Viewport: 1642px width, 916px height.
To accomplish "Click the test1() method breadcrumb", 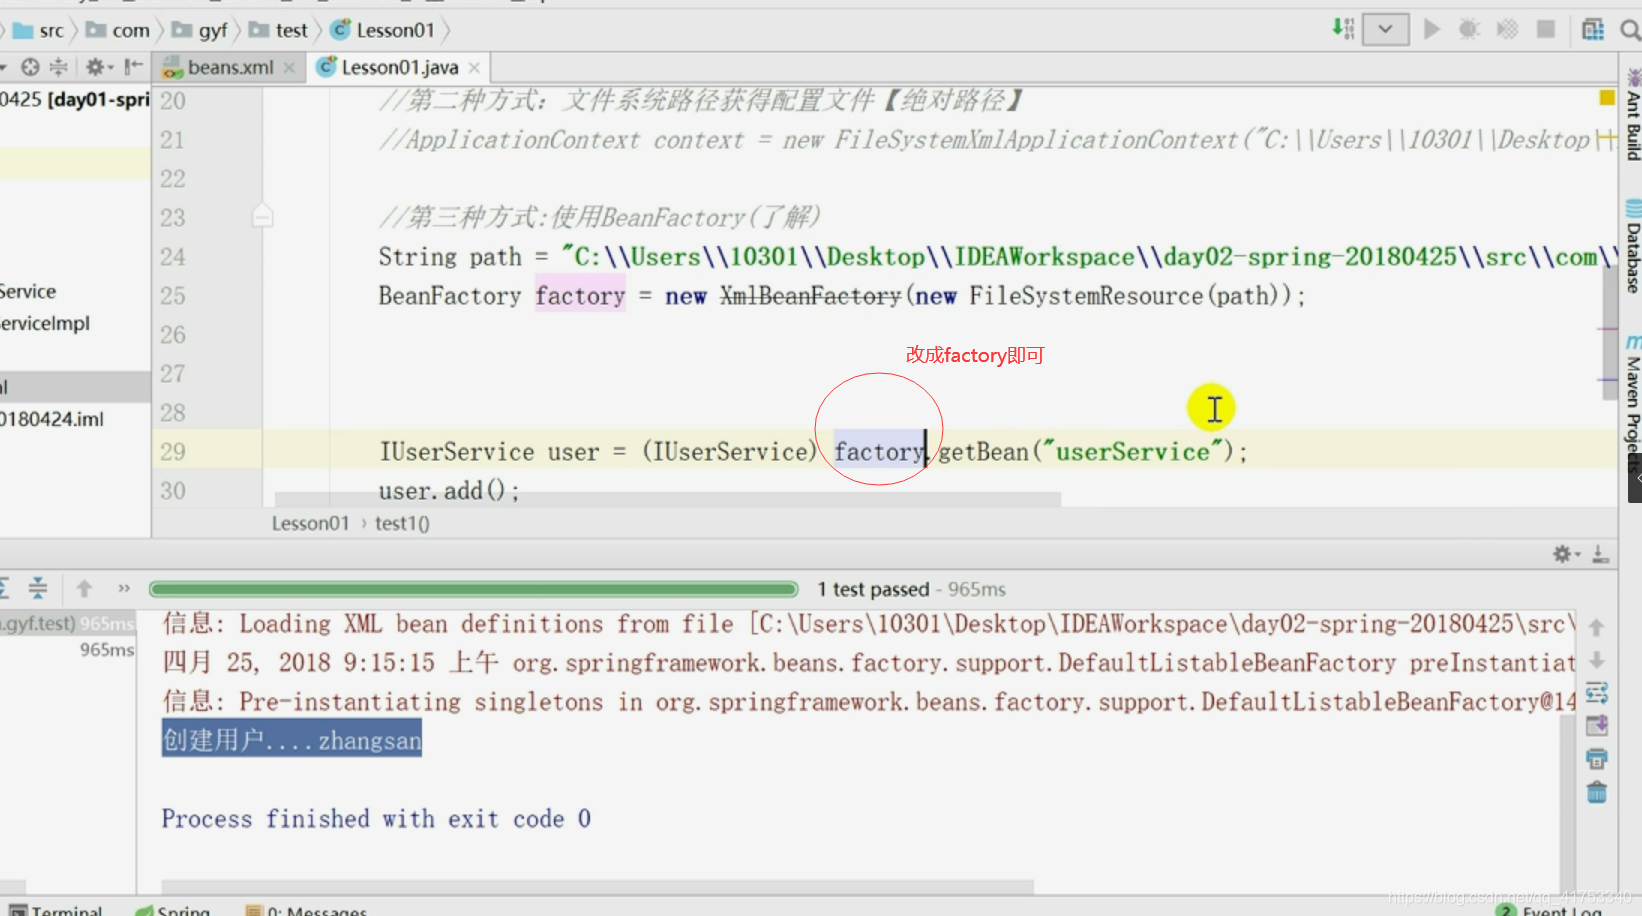I will 402,523.
